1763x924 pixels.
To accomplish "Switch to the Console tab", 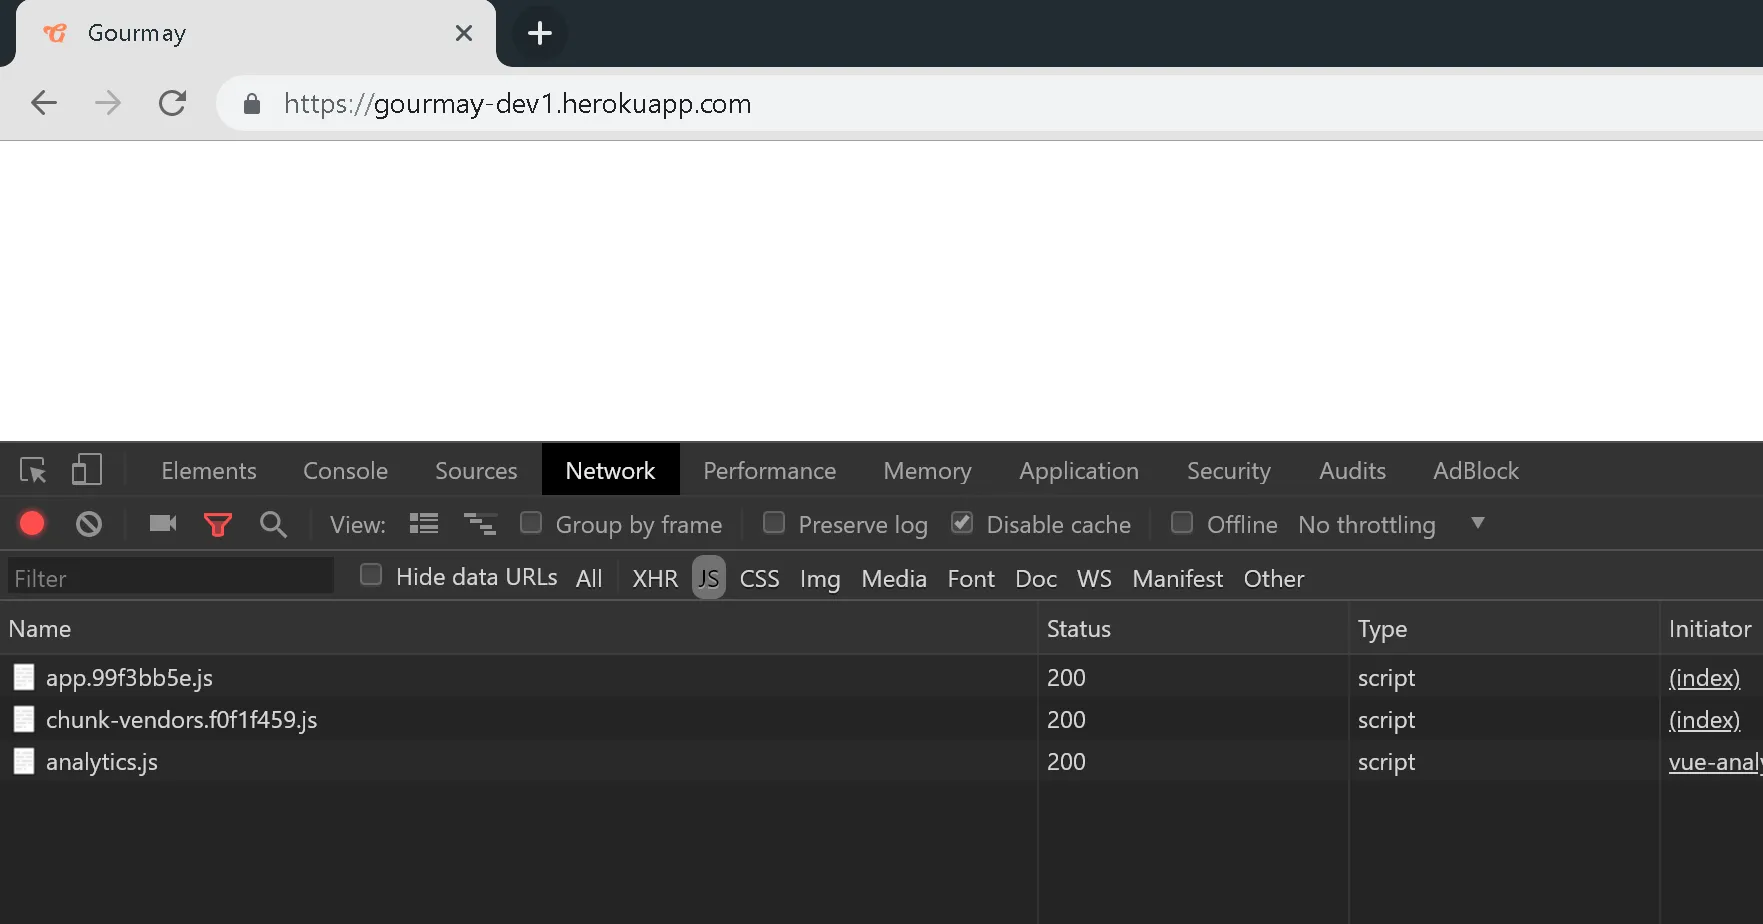I will (345, 470).
